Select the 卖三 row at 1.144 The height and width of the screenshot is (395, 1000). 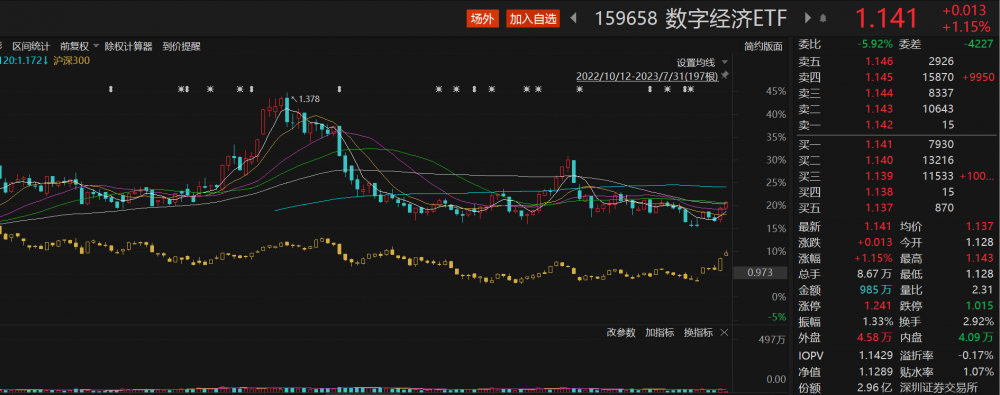click(x=896, y=93)
